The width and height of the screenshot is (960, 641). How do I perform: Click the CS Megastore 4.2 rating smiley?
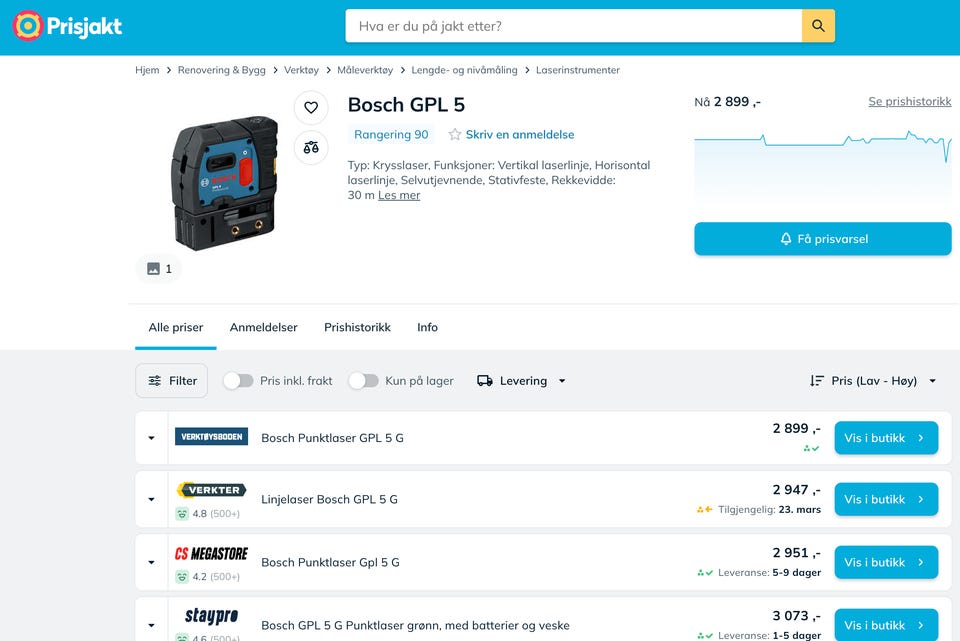[182, 577]
